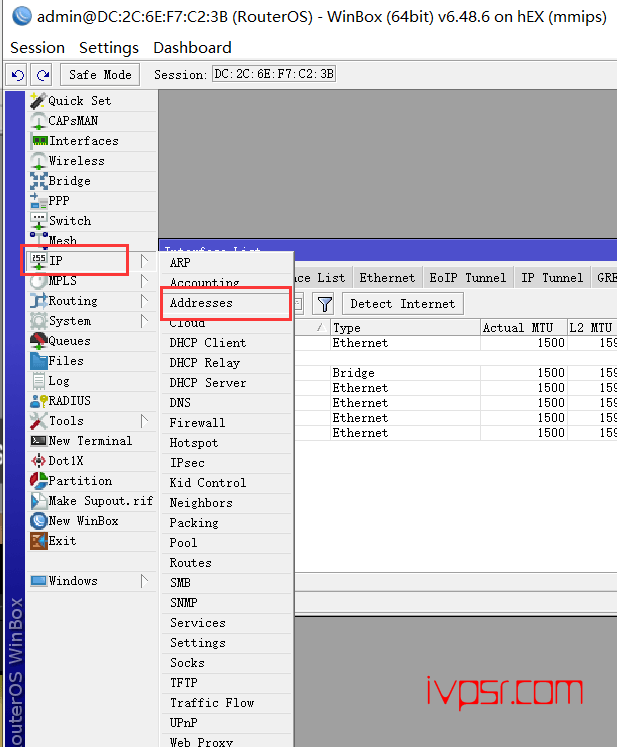Click the New Terminal icon
The image size is (617, 747).
tap(38, 441)
